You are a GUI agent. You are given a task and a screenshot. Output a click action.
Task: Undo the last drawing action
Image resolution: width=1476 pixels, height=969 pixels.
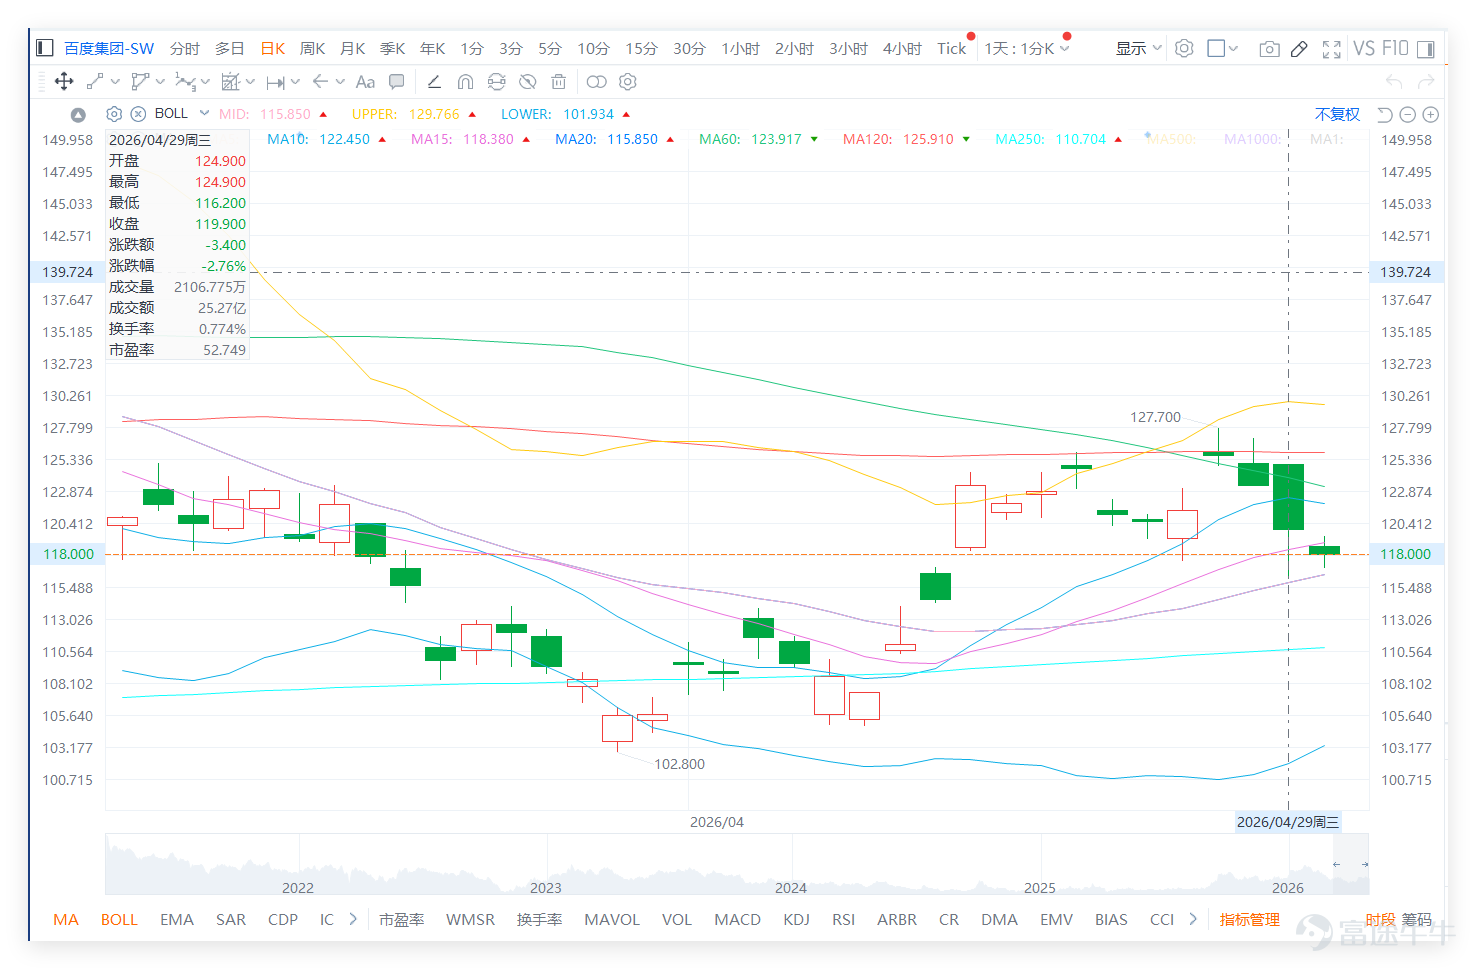pos(1394,82)
